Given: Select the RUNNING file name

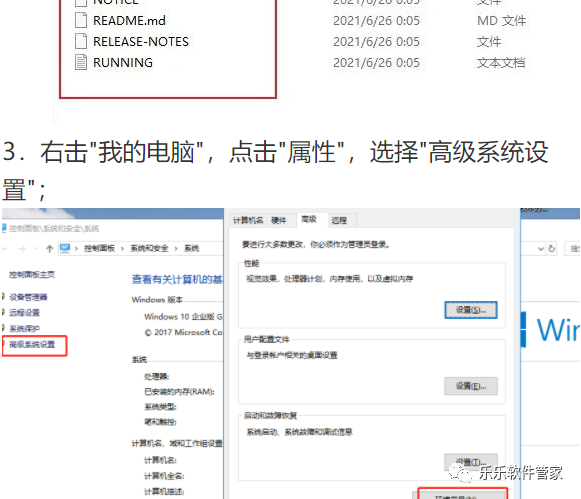Looking at the screenshot, I should click(123, 63).
